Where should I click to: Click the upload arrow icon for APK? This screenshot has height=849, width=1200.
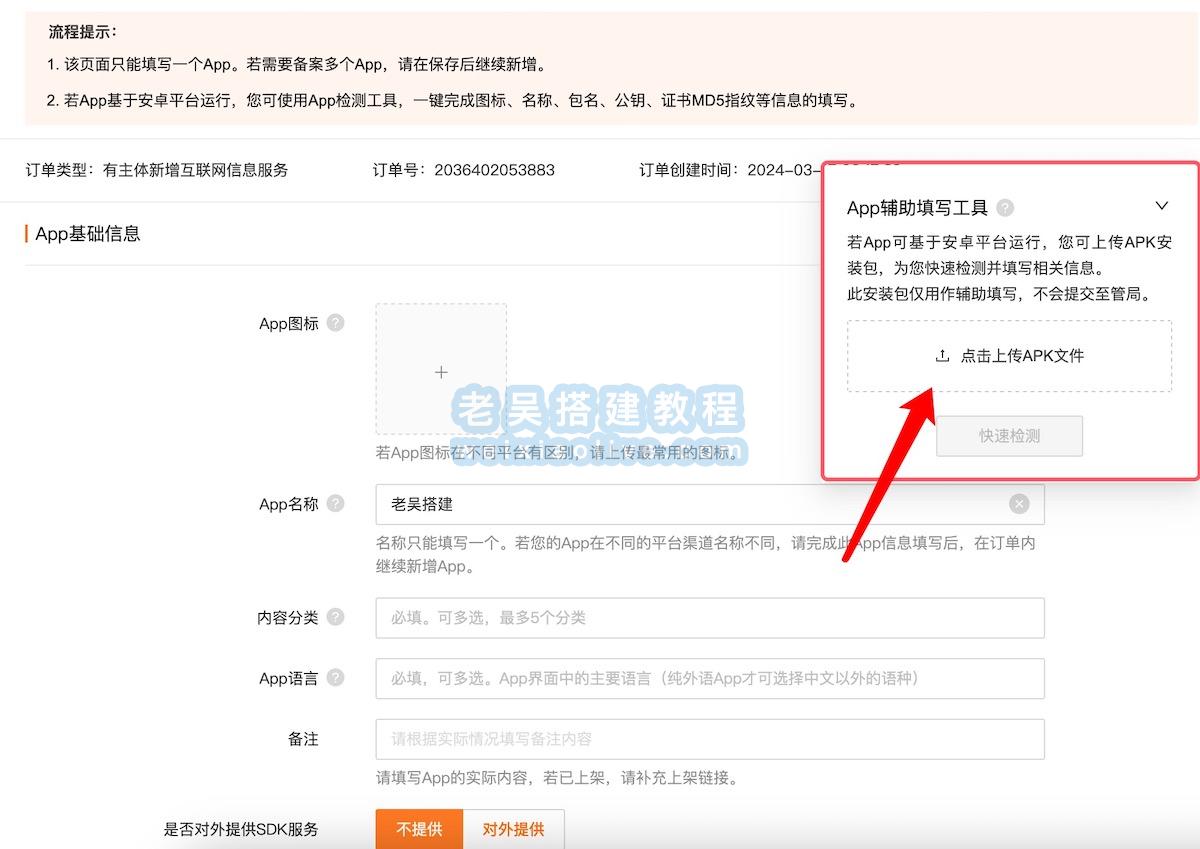pyautogui.click(x=941, y=355)
